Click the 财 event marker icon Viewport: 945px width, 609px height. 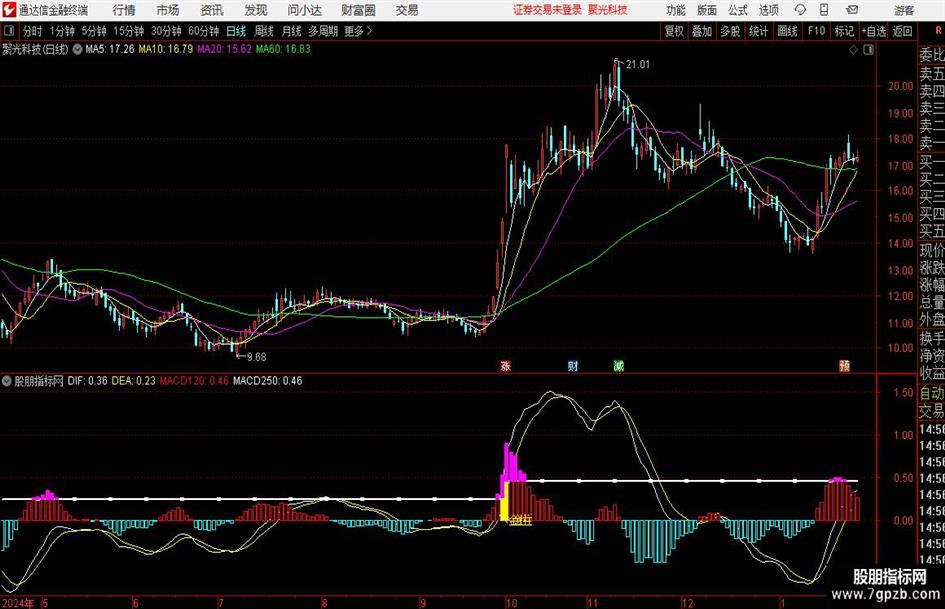click(573, 365)
